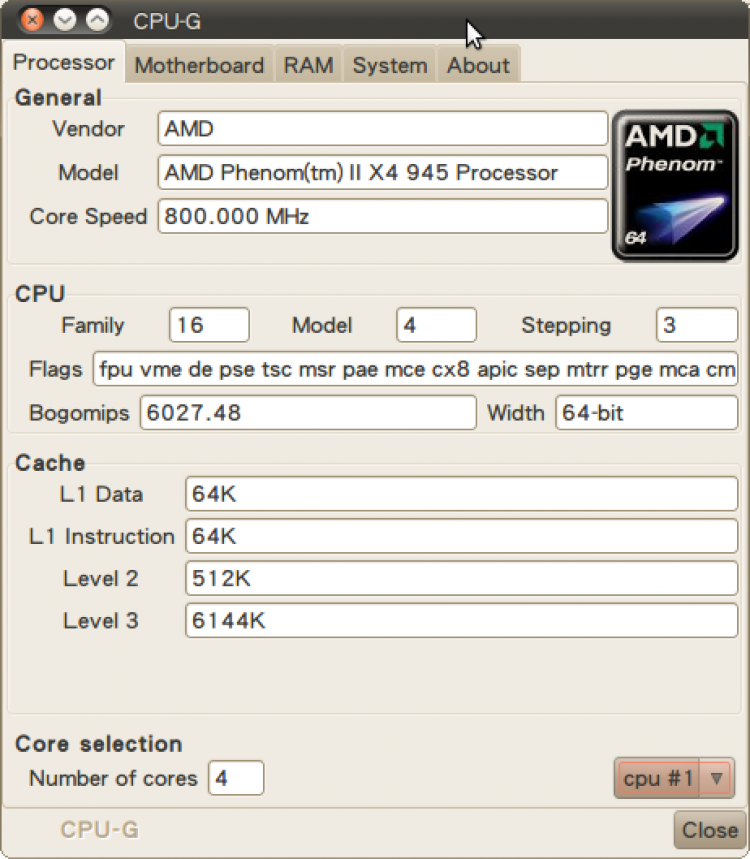
Task: Click the CPU-G window title text
Action: tap(167, 21)
